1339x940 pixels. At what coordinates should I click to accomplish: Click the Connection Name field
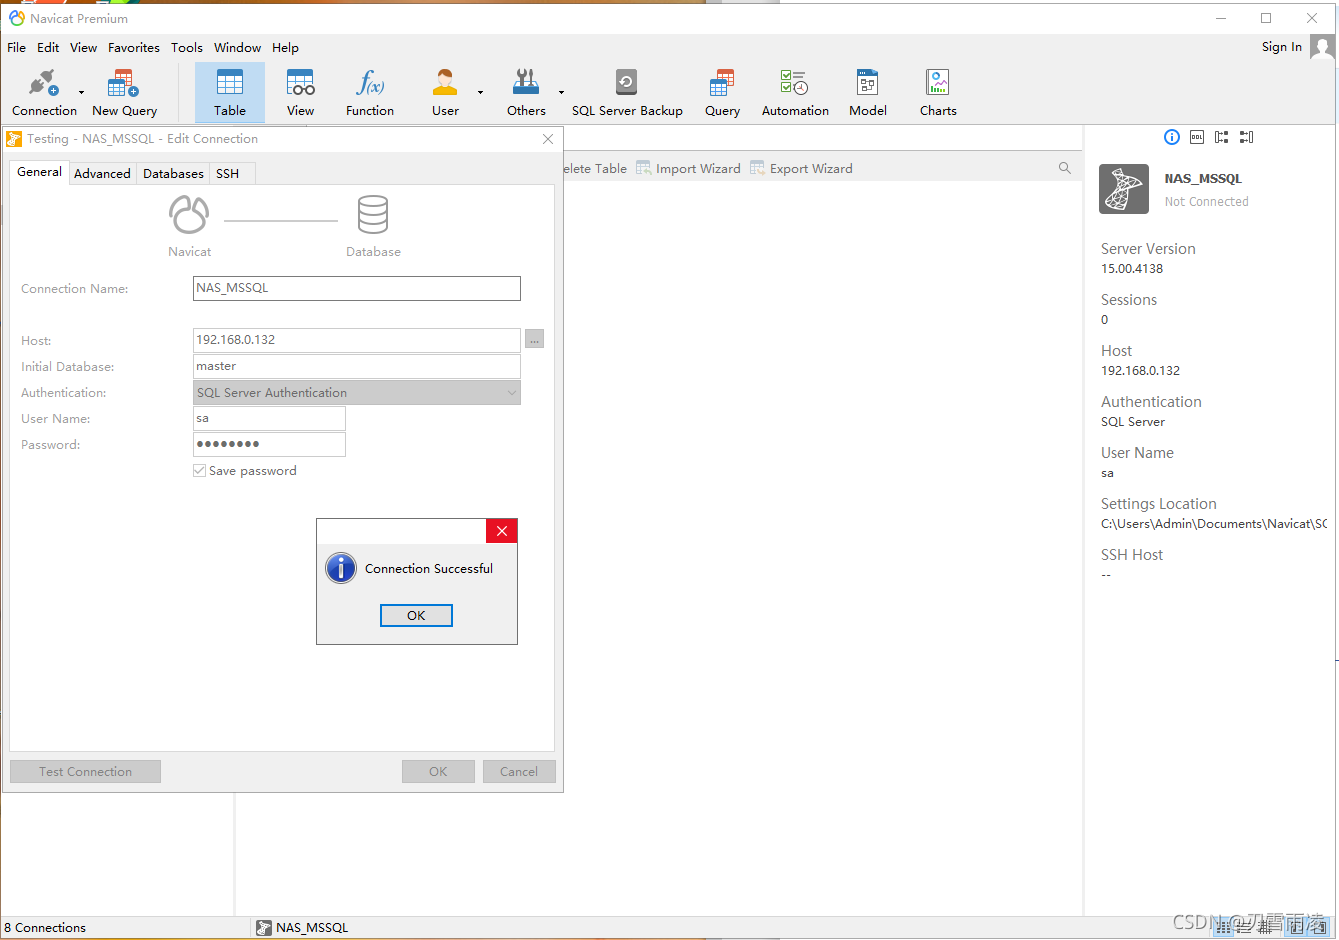[357, 288]
